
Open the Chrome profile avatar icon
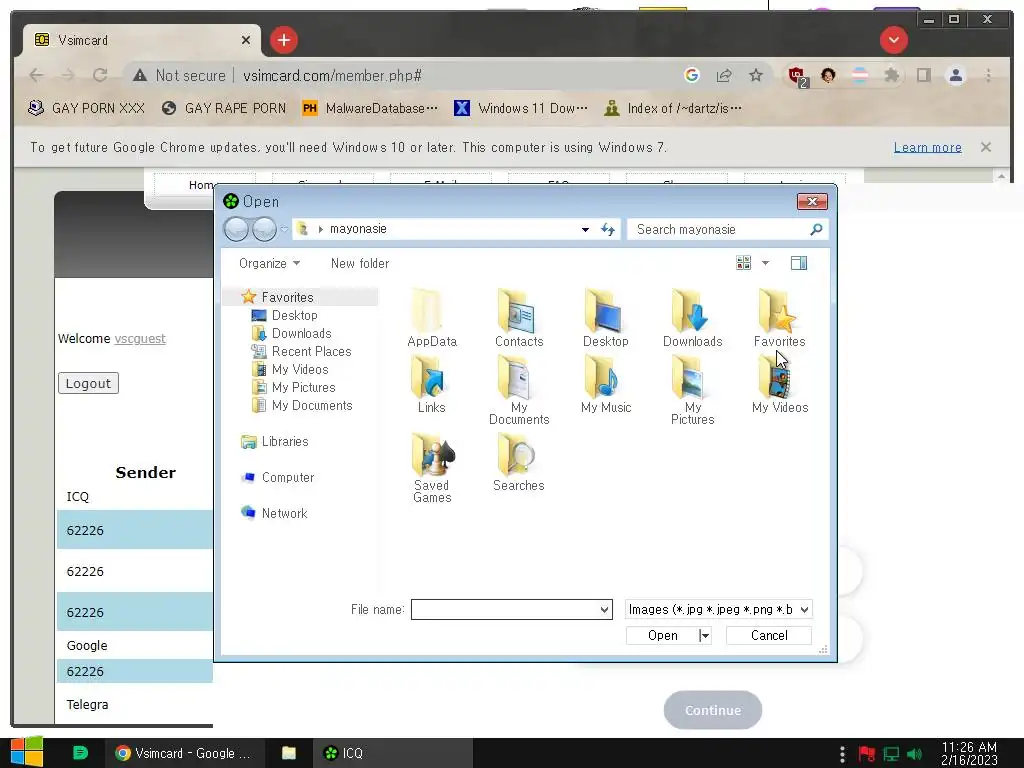coord(955,75)
